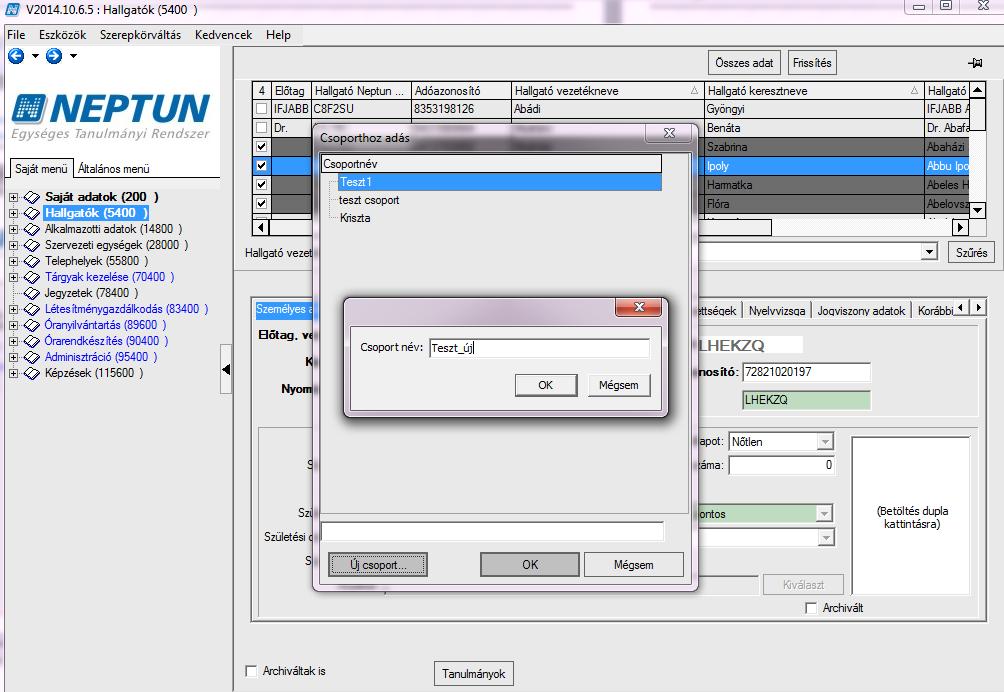Toggle the checkbox in the IFJABB row

pyautogui.click(x=261, y=109)
